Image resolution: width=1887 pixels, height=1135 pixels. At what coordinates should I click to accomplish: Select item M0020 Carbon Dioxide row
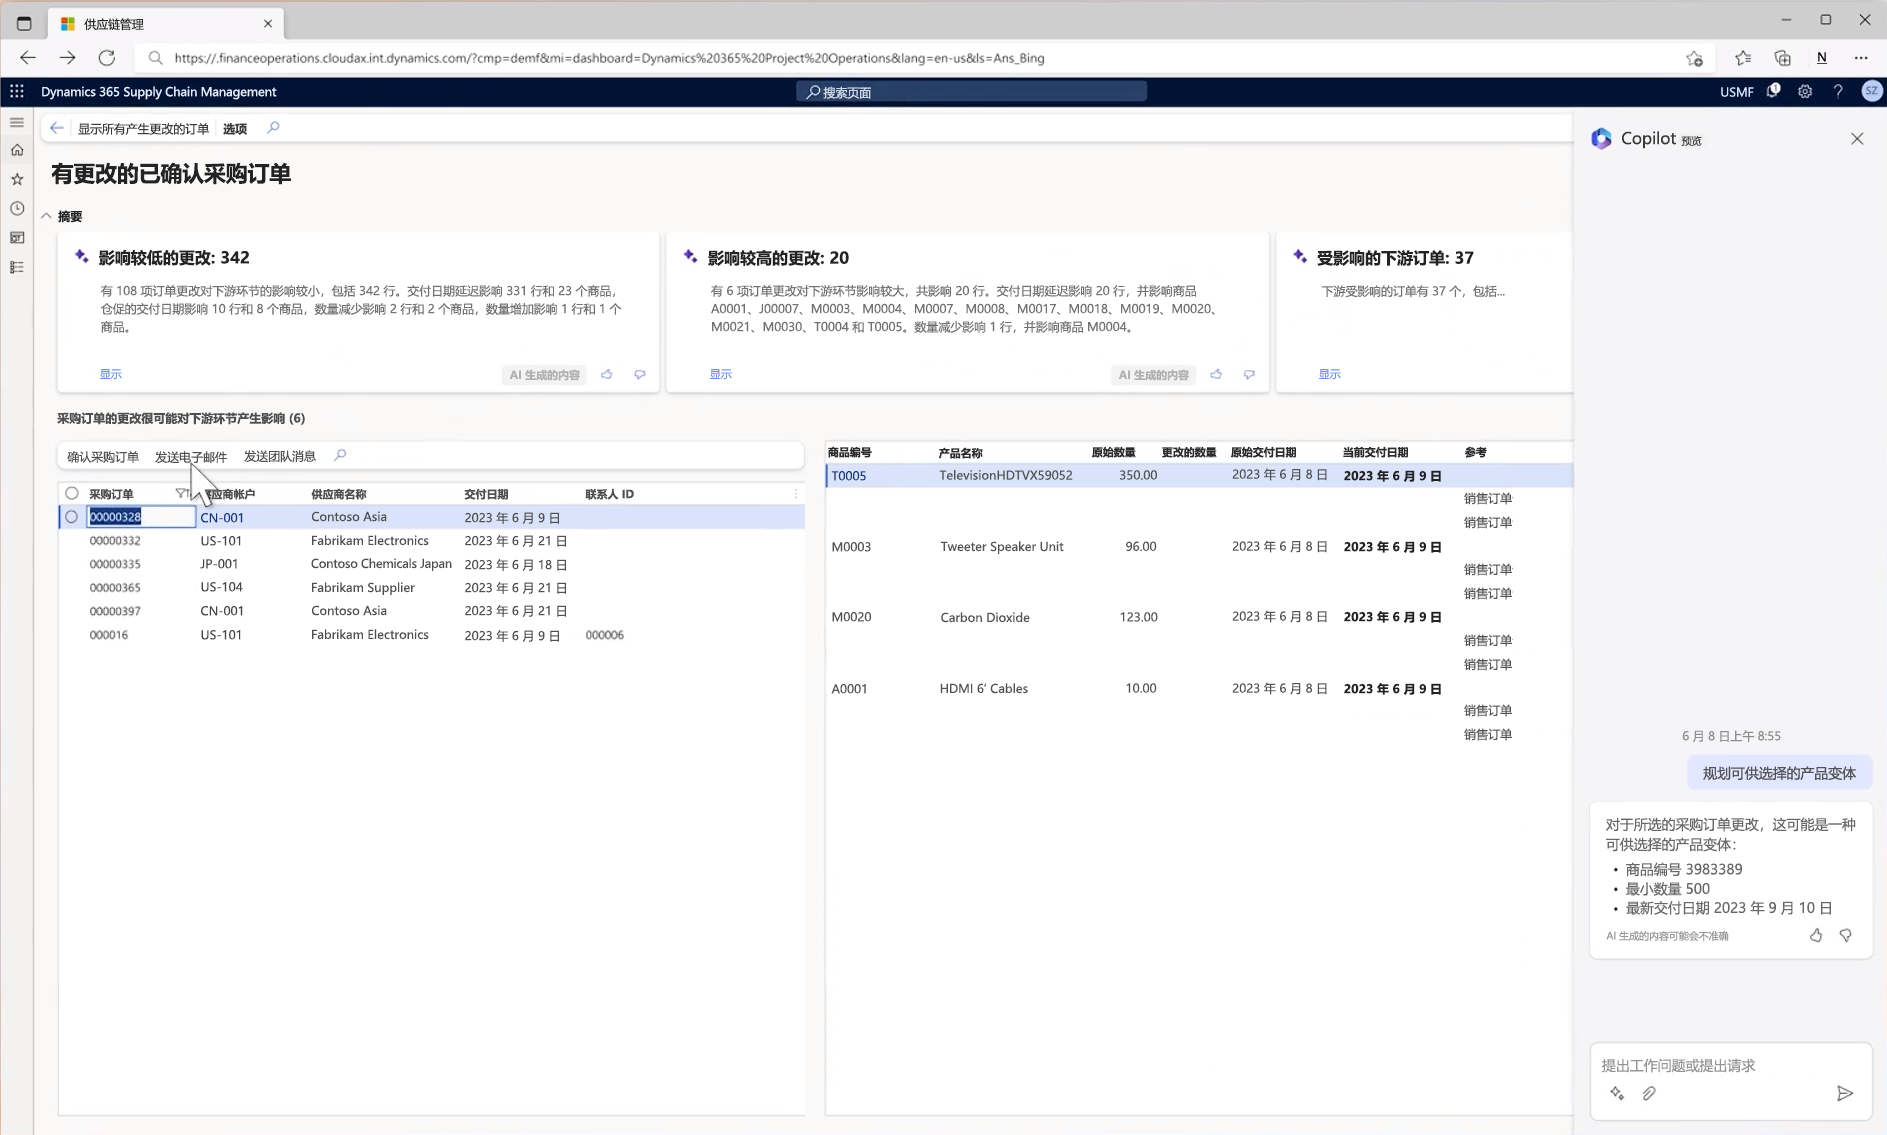pyautogui.click(x=1198, y=617)
